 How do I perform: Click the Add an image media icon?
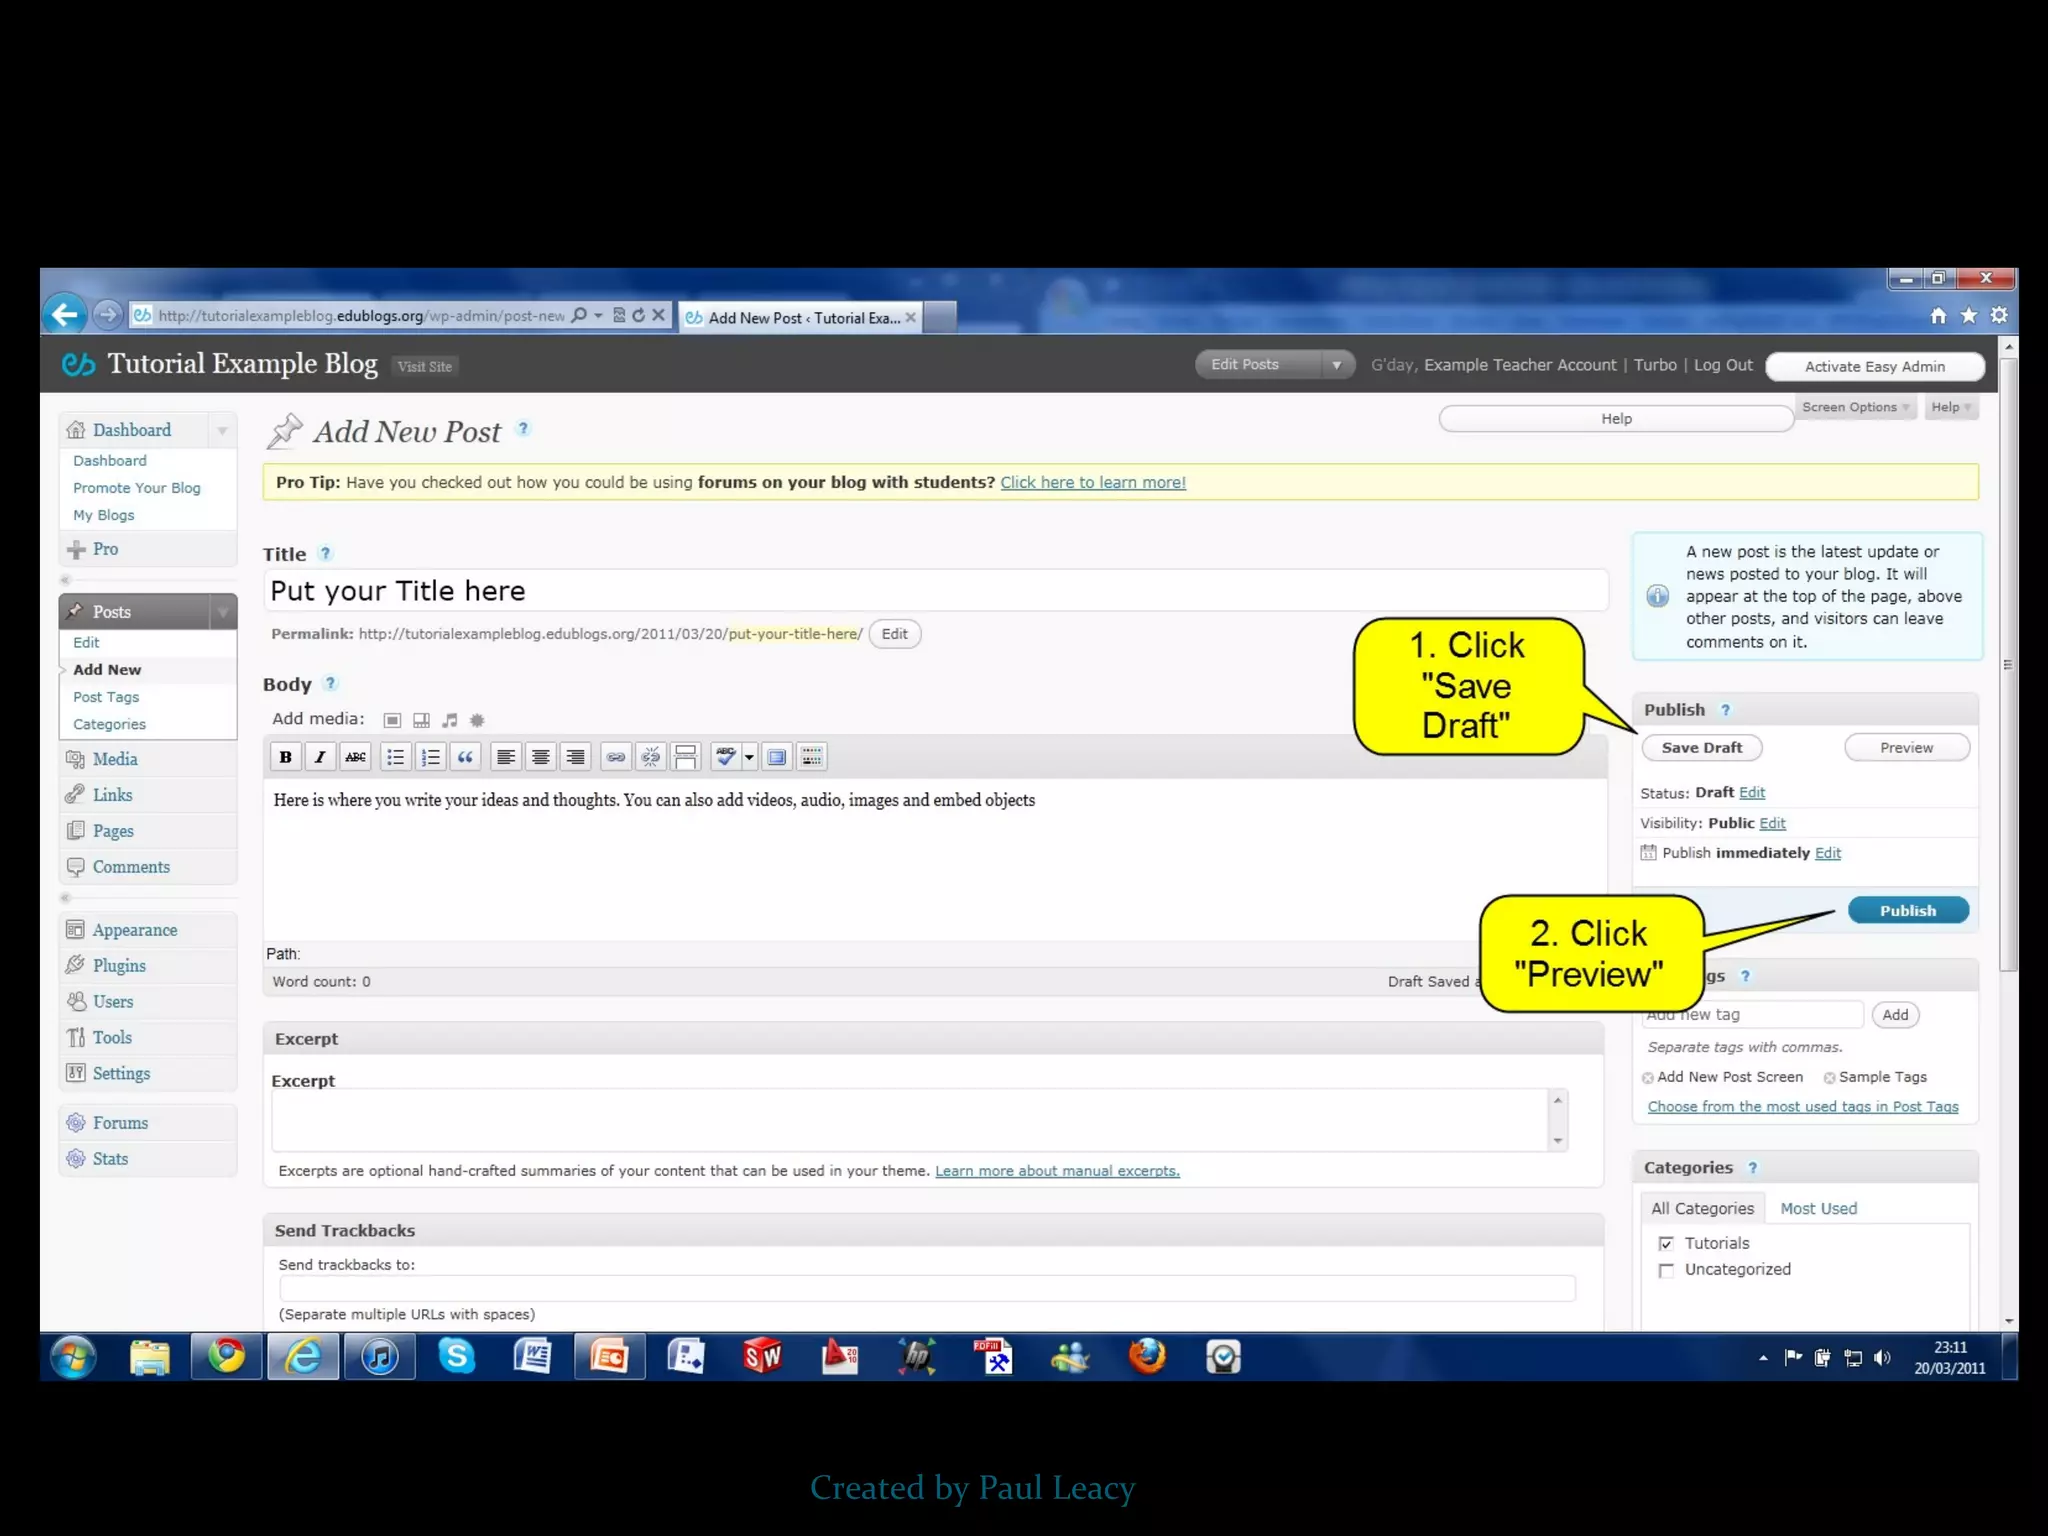tap(393, 720)
